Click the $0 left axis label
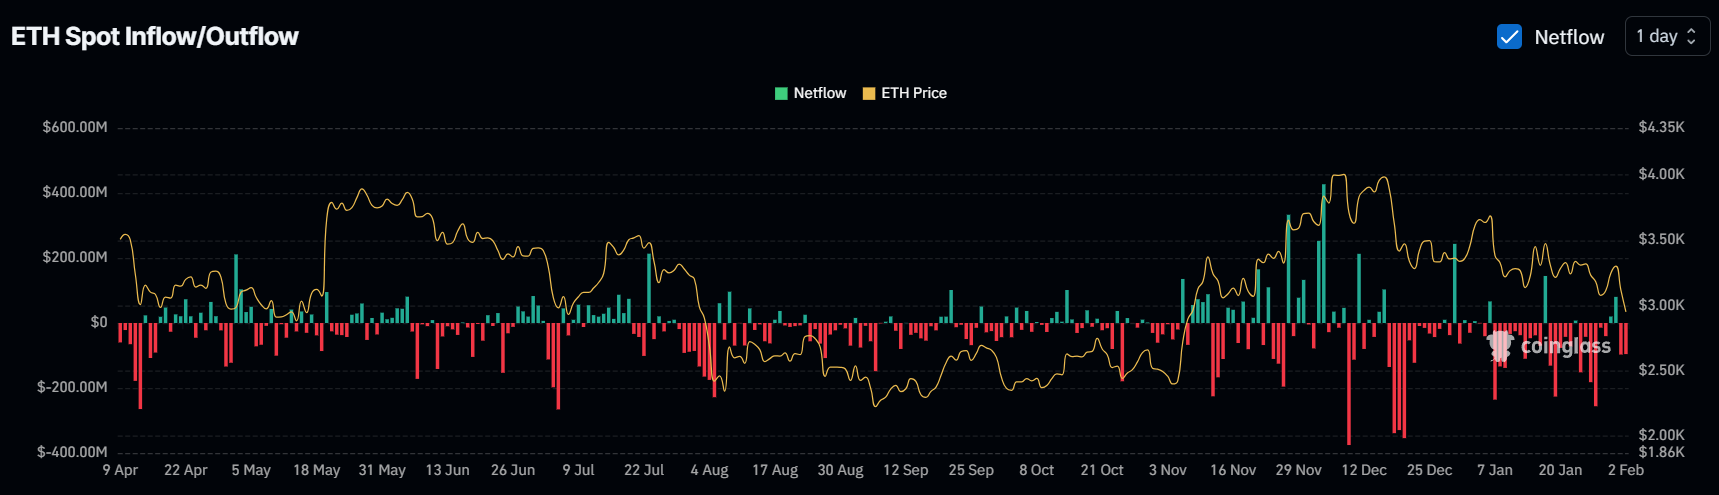Viewport: 1719px width, 495px height. (99, 322)
